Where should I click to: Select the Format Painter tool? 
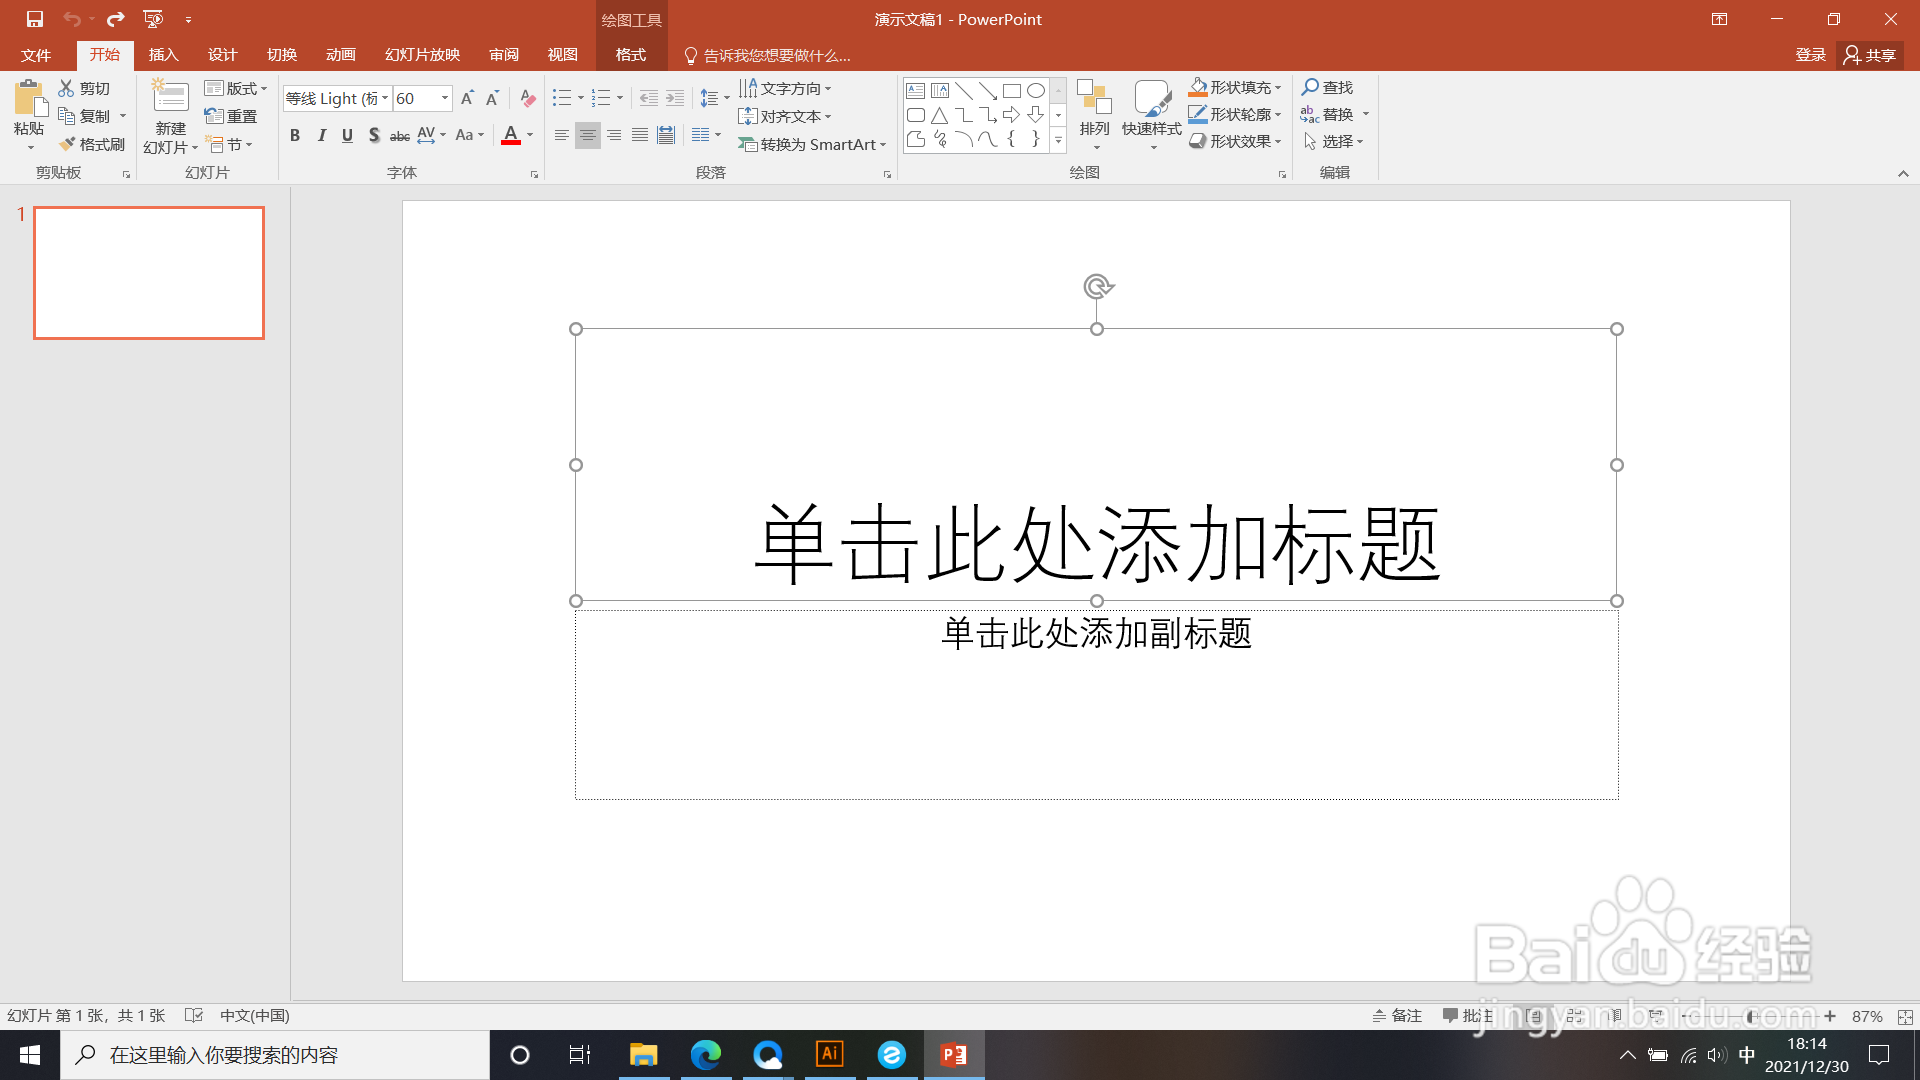click(91, 143)
